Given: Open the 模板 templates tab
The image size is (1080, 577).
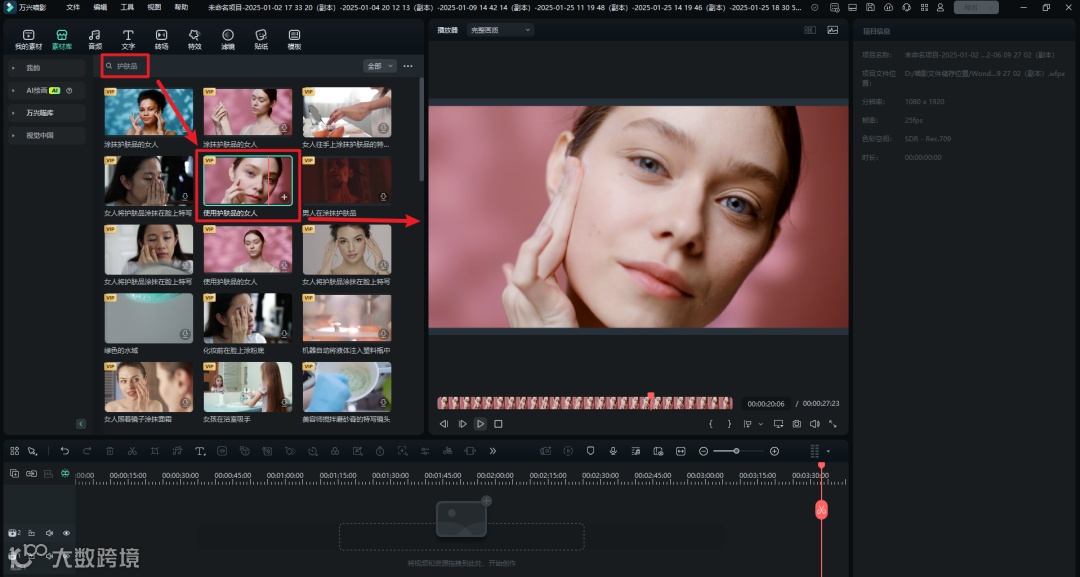Looking at the screenshot, I should coord(294,40).
